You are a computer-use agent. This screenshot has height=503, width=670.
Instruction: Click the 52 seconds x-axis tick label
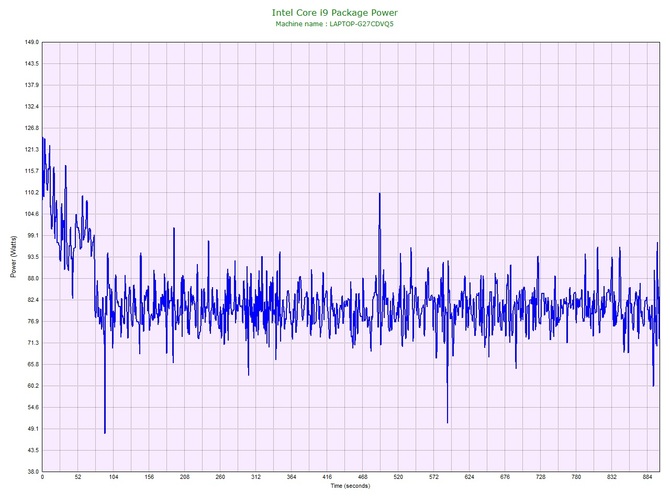(x=78, y=477)
